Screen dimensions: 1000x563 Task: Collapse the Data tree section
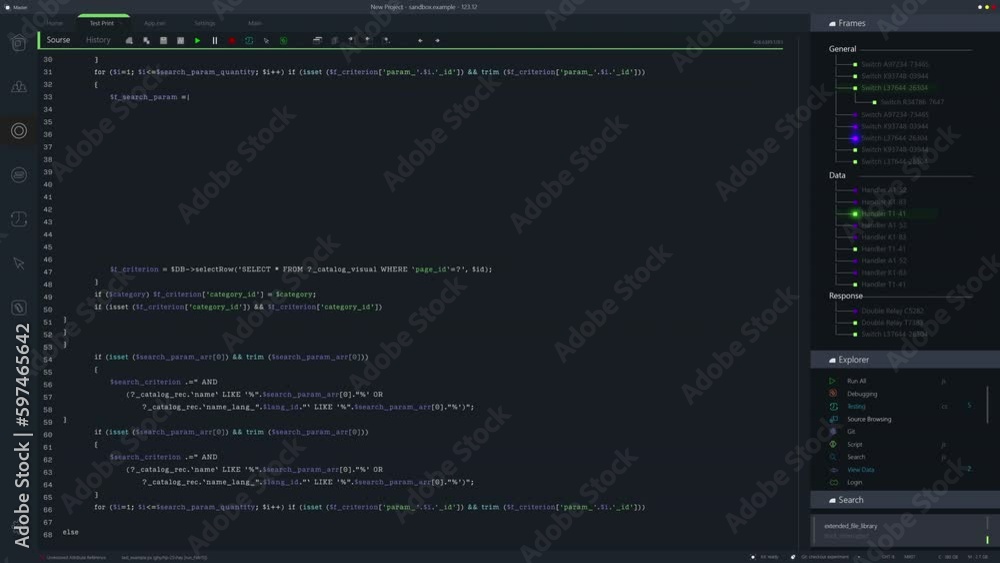click(837, 175)
